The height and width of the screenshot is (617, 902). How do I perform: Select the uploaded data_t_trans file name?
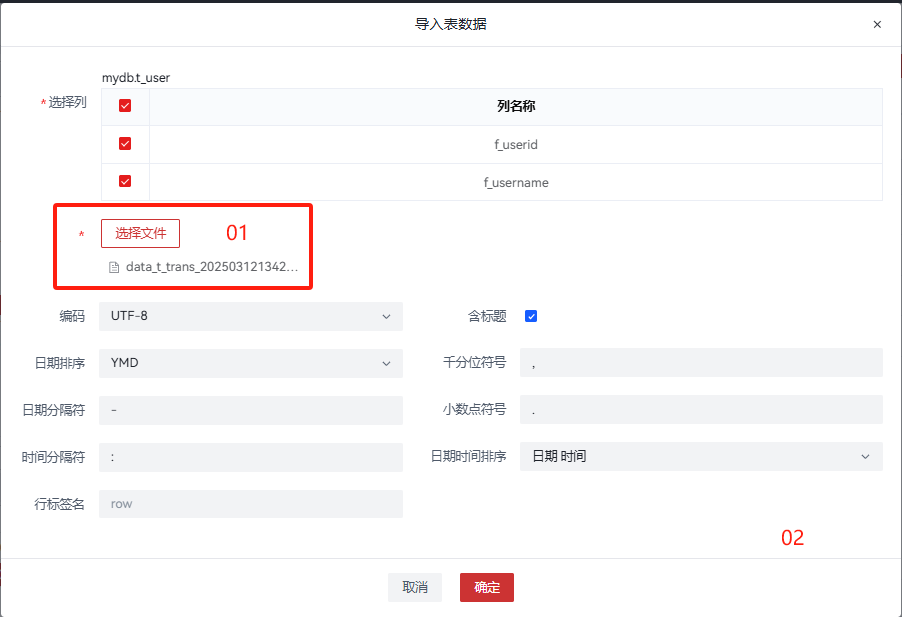pyautogui.click(x=212, y=268)
